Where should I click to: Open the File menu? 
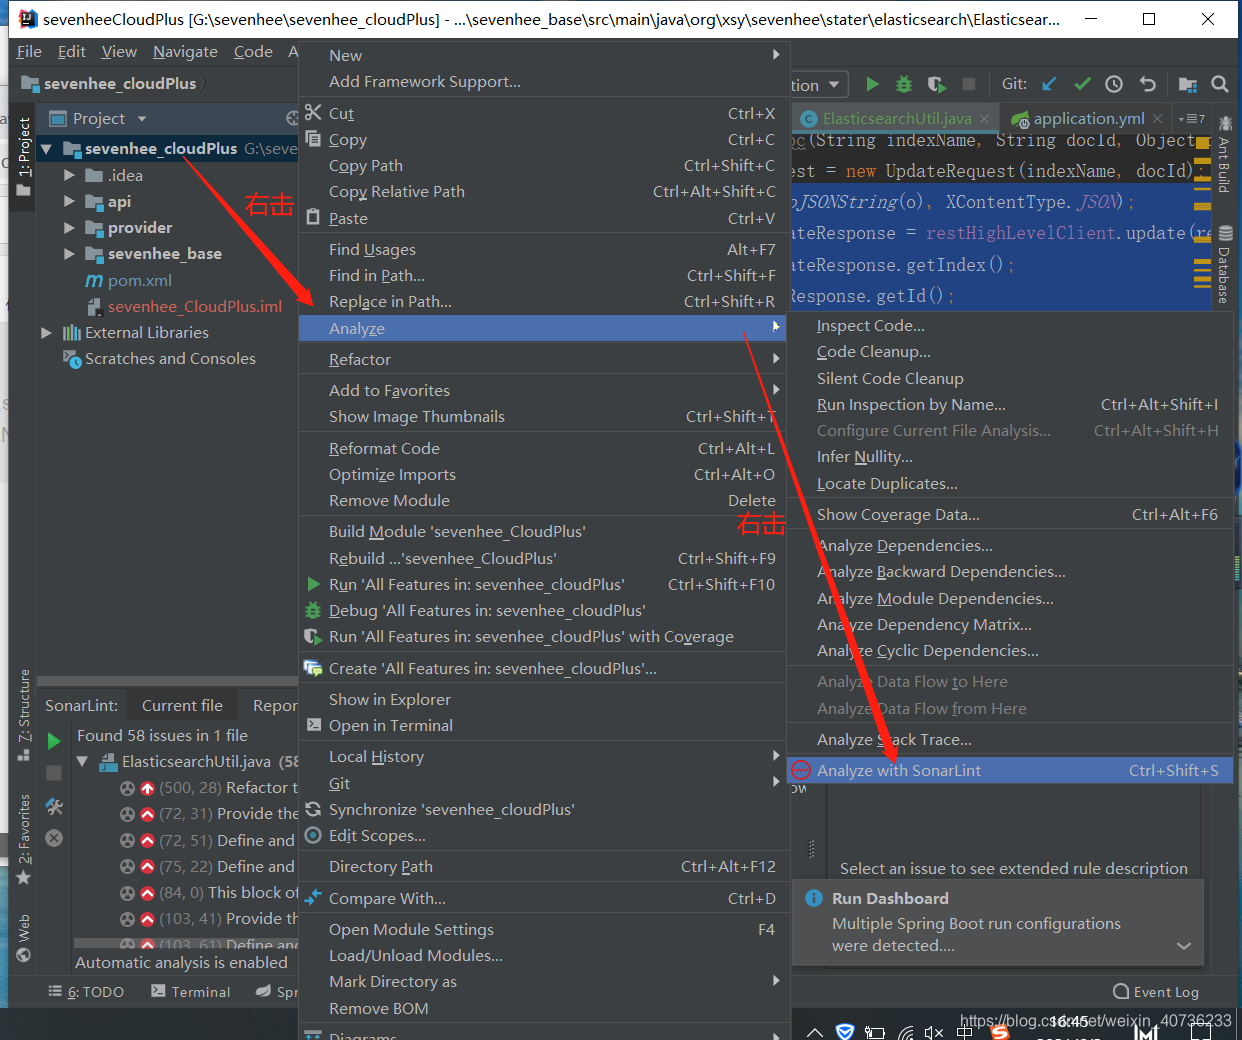point(29,51)
